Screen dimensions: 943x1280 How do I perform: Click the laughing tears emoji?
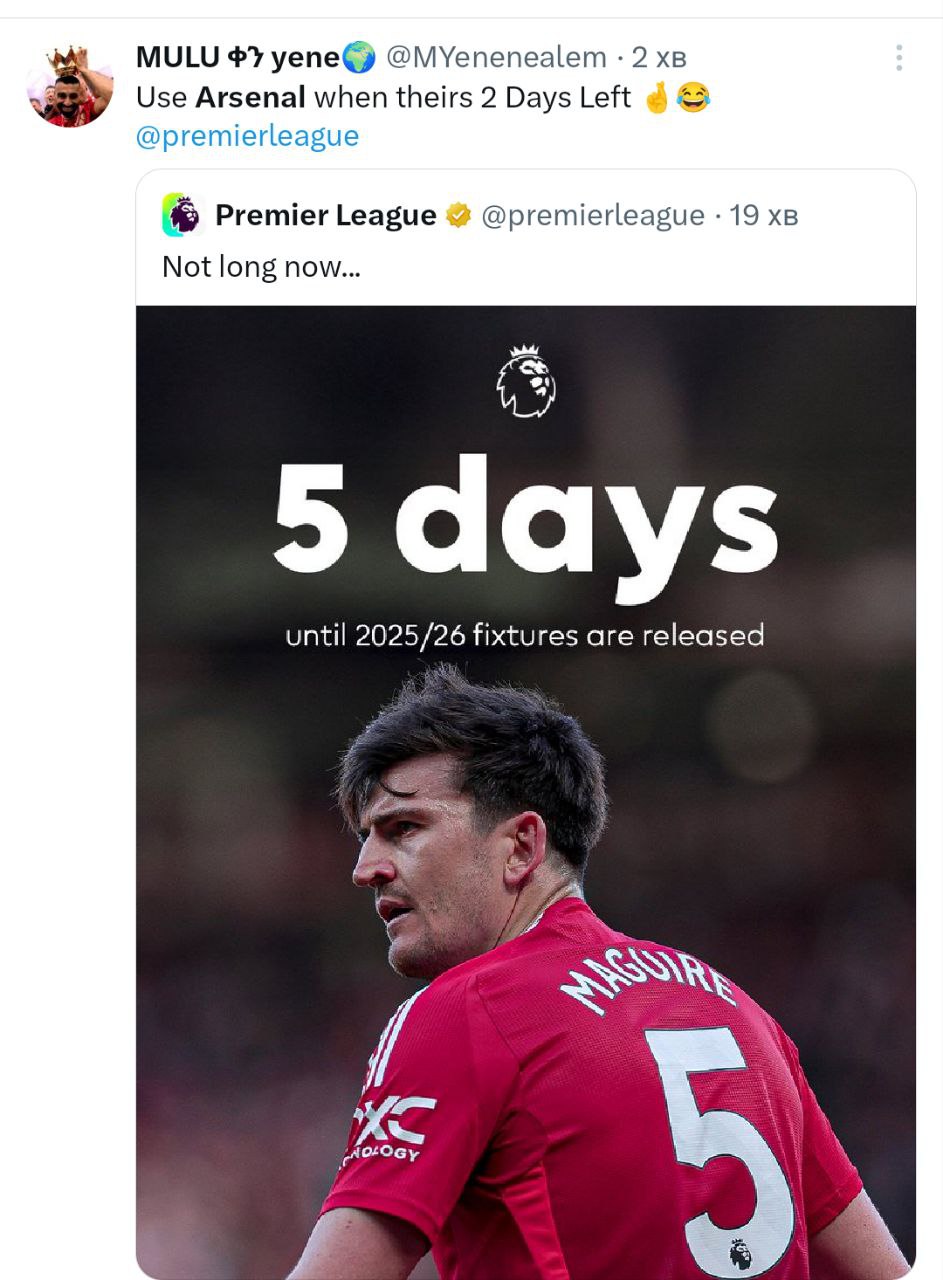pos(693,98)
